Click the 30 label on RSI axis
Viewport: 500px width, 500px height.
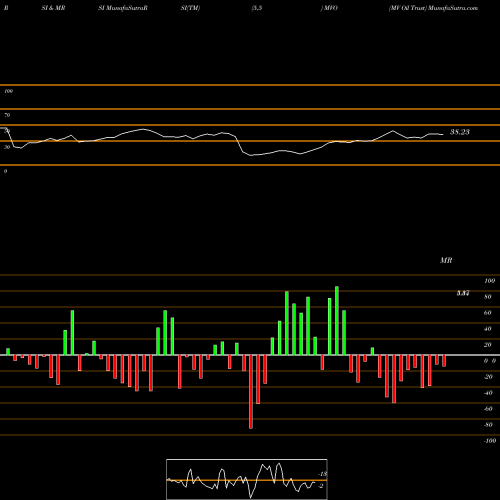7,147
